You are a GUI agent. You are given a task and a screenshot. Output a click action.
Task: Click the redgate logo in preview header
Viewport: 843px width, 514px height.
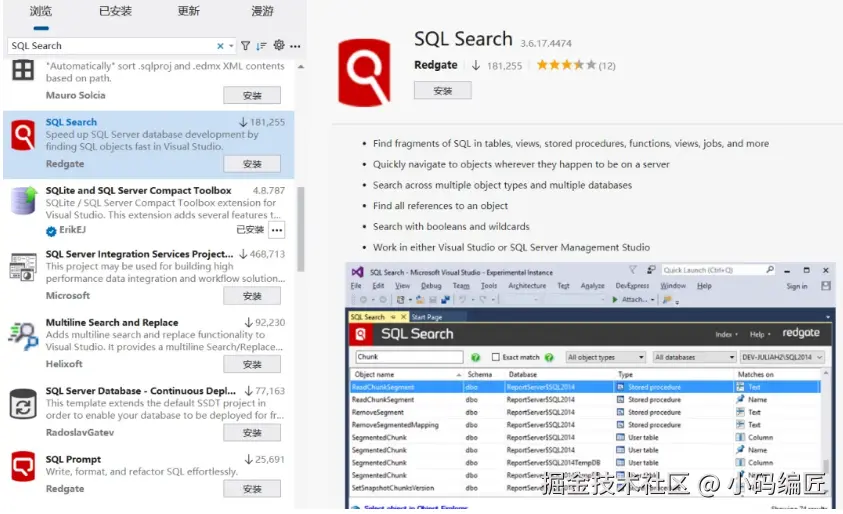click(801, 333)
